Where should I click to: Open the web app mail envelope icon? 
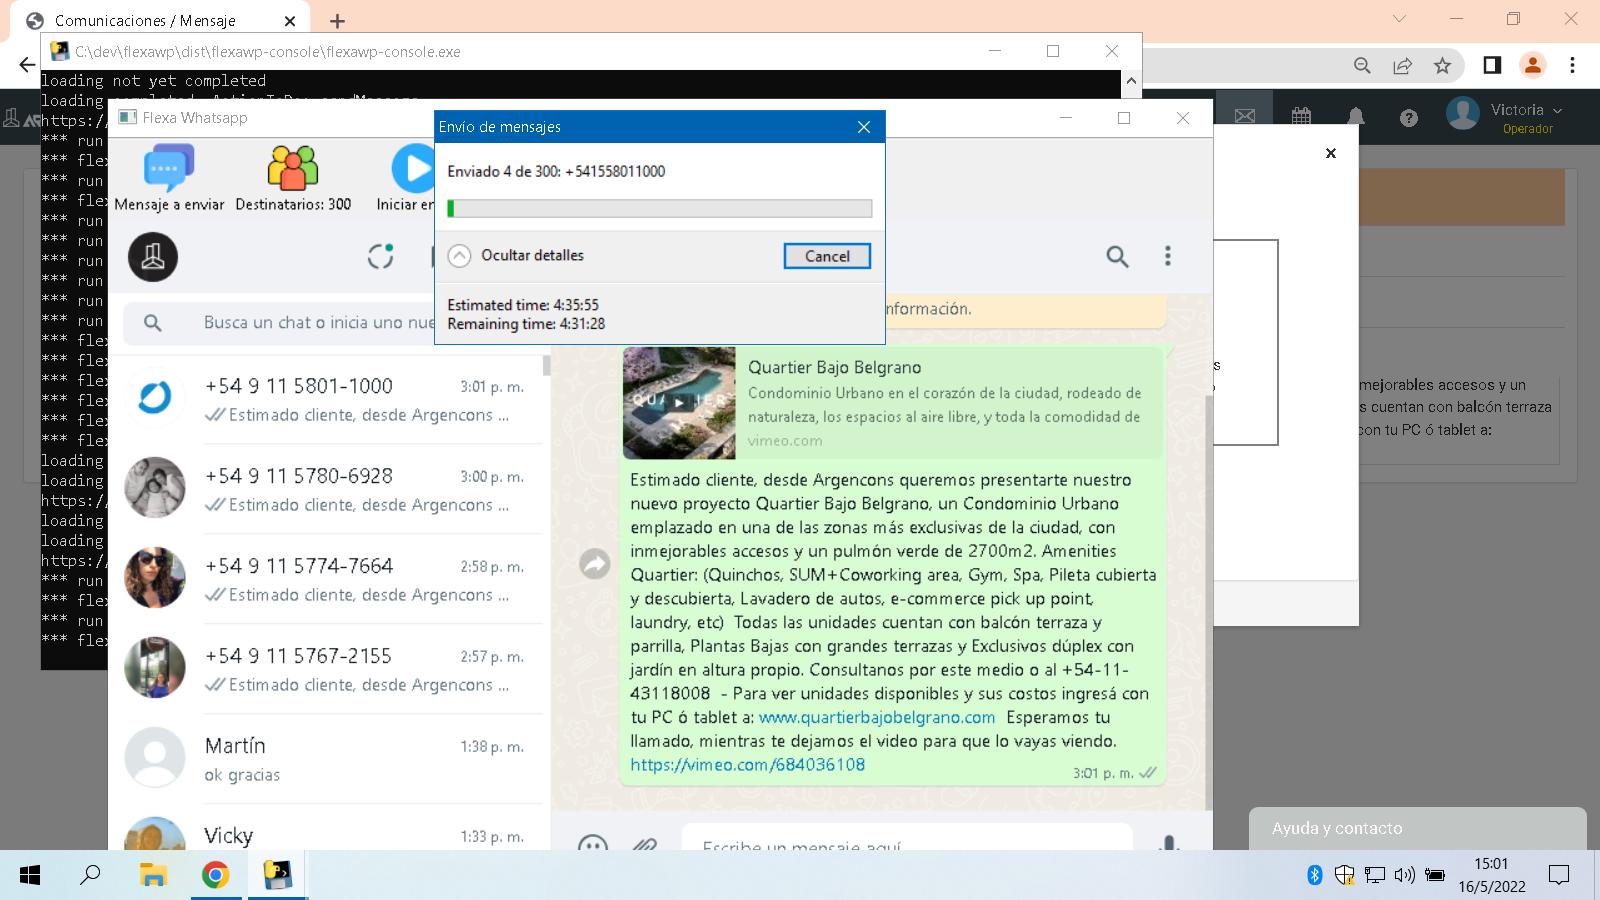click(1245, 117)
